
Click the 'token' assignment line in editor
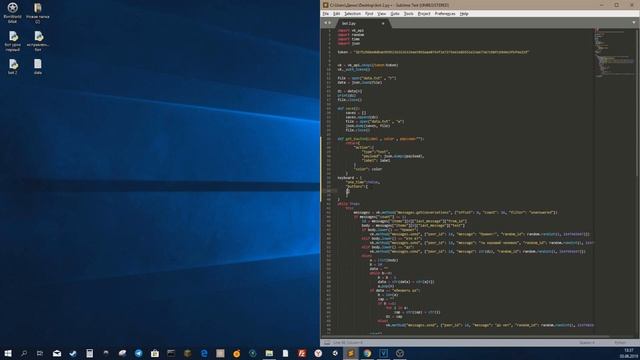[x=433, y=52]
